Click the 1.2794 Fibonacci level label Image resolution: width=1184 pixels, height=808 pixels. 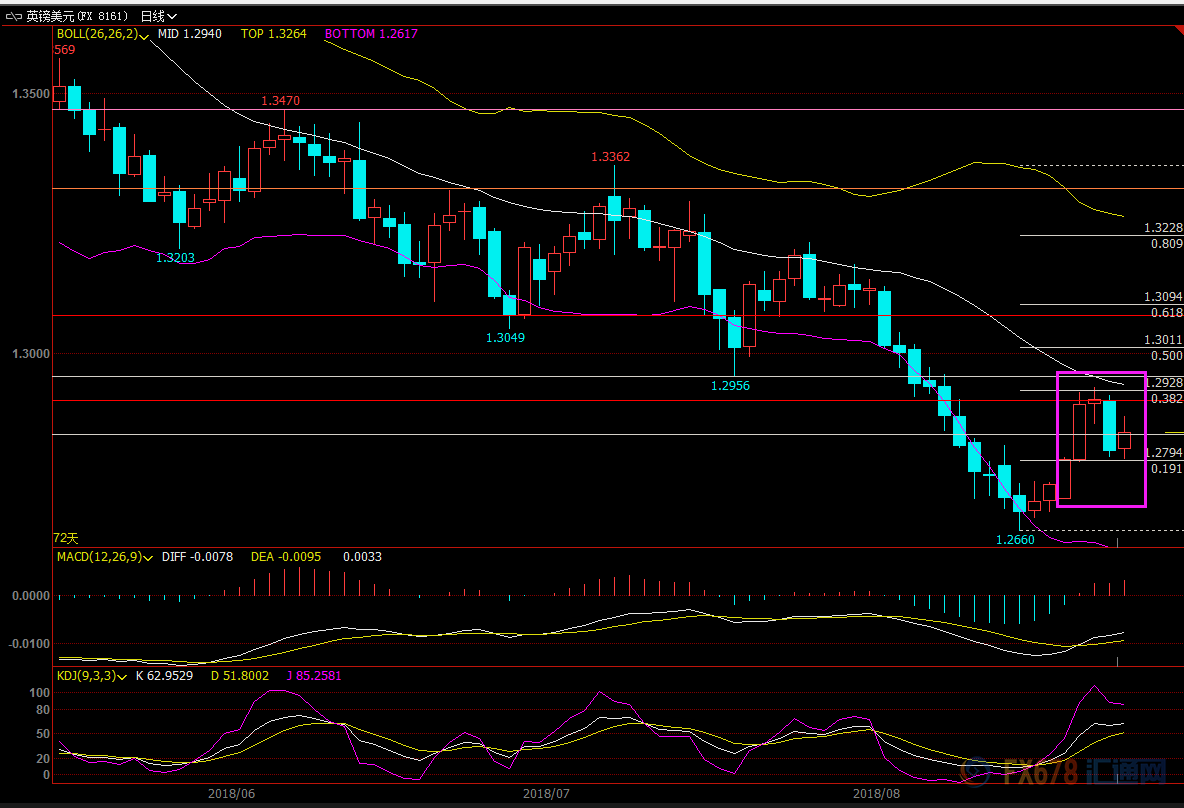point(1164,453)
